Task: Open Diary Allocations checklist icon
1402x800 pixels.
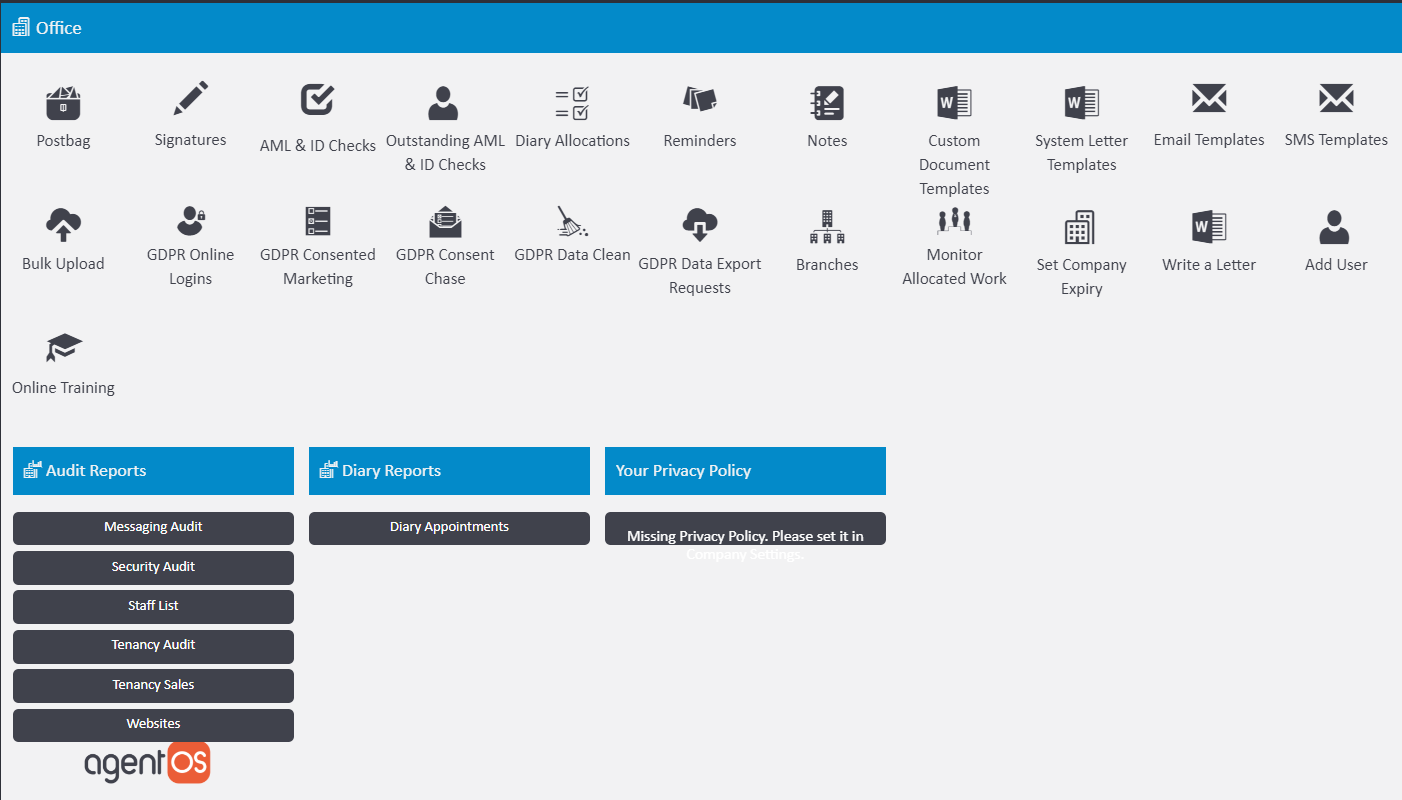Action: coord(572,103)
